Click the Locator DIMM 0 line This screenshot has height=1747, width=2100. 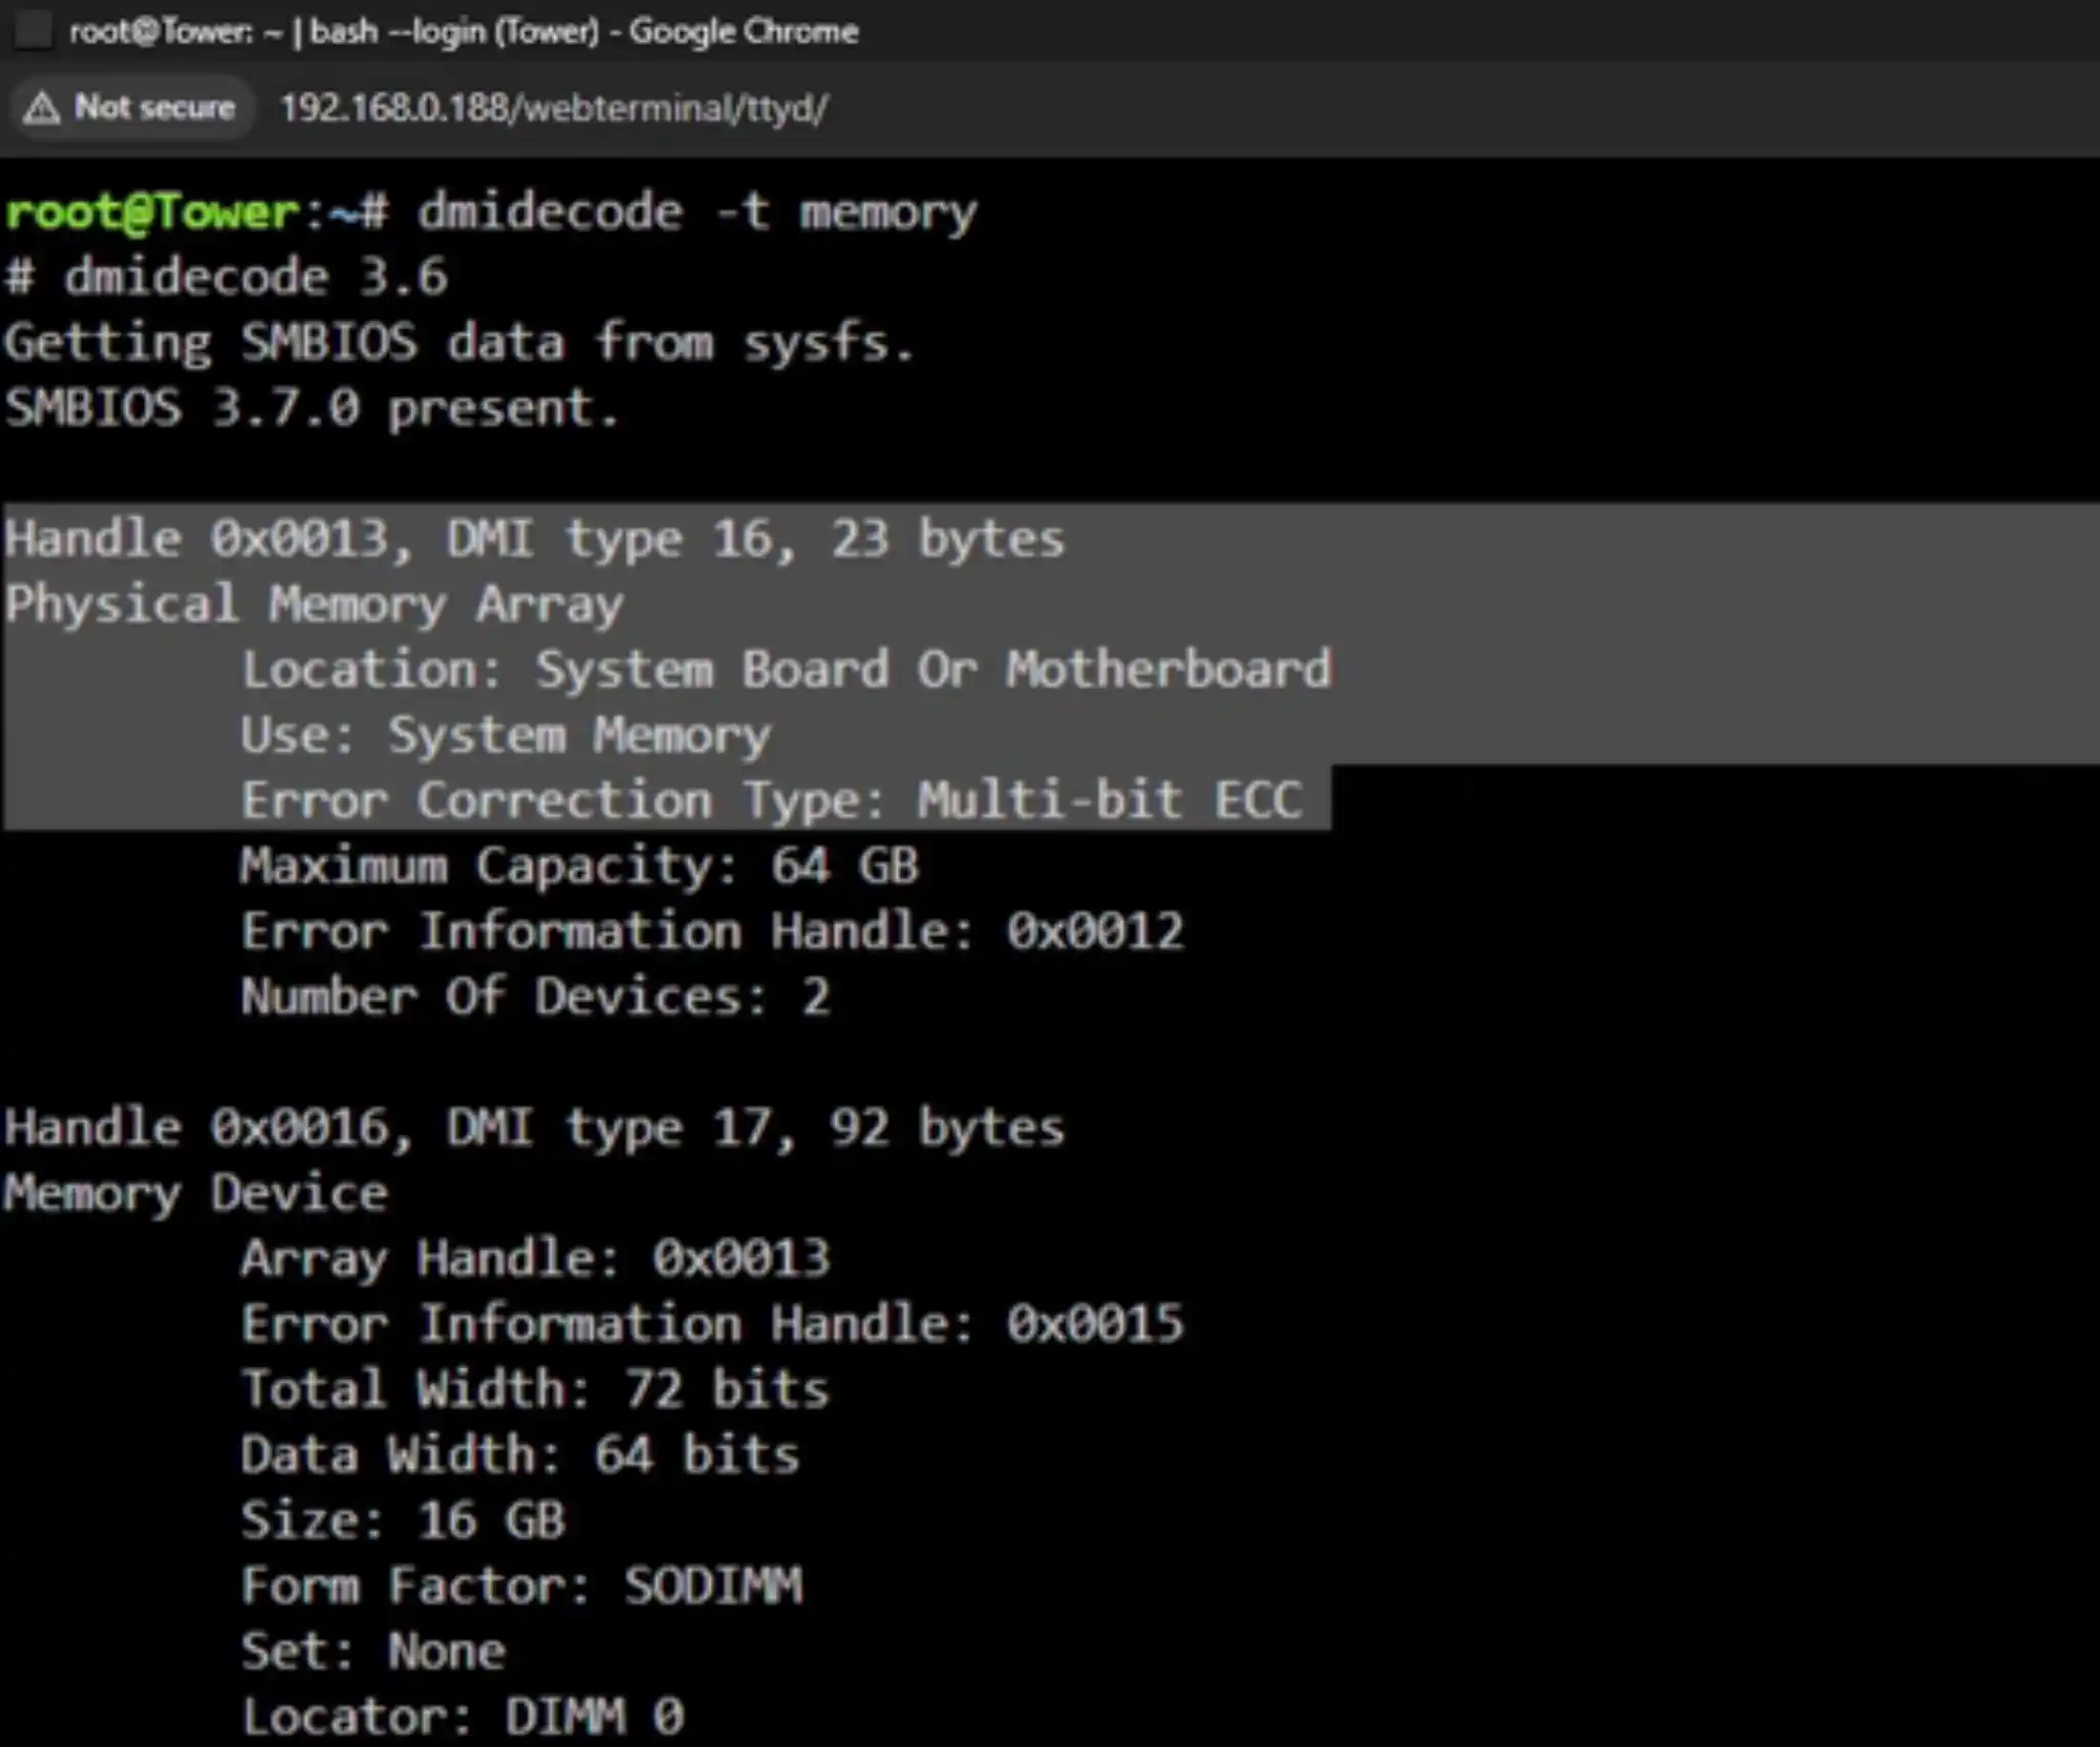(463, 1716)
